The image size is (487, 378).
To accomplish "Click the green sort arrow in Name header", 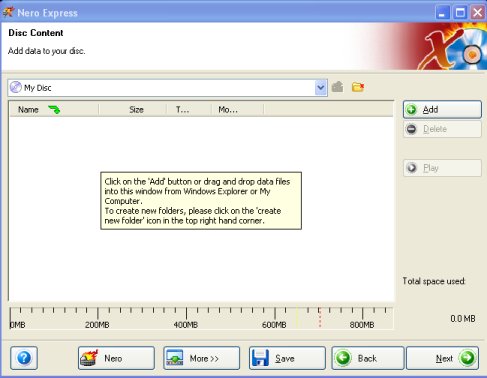I will [54, 109].
